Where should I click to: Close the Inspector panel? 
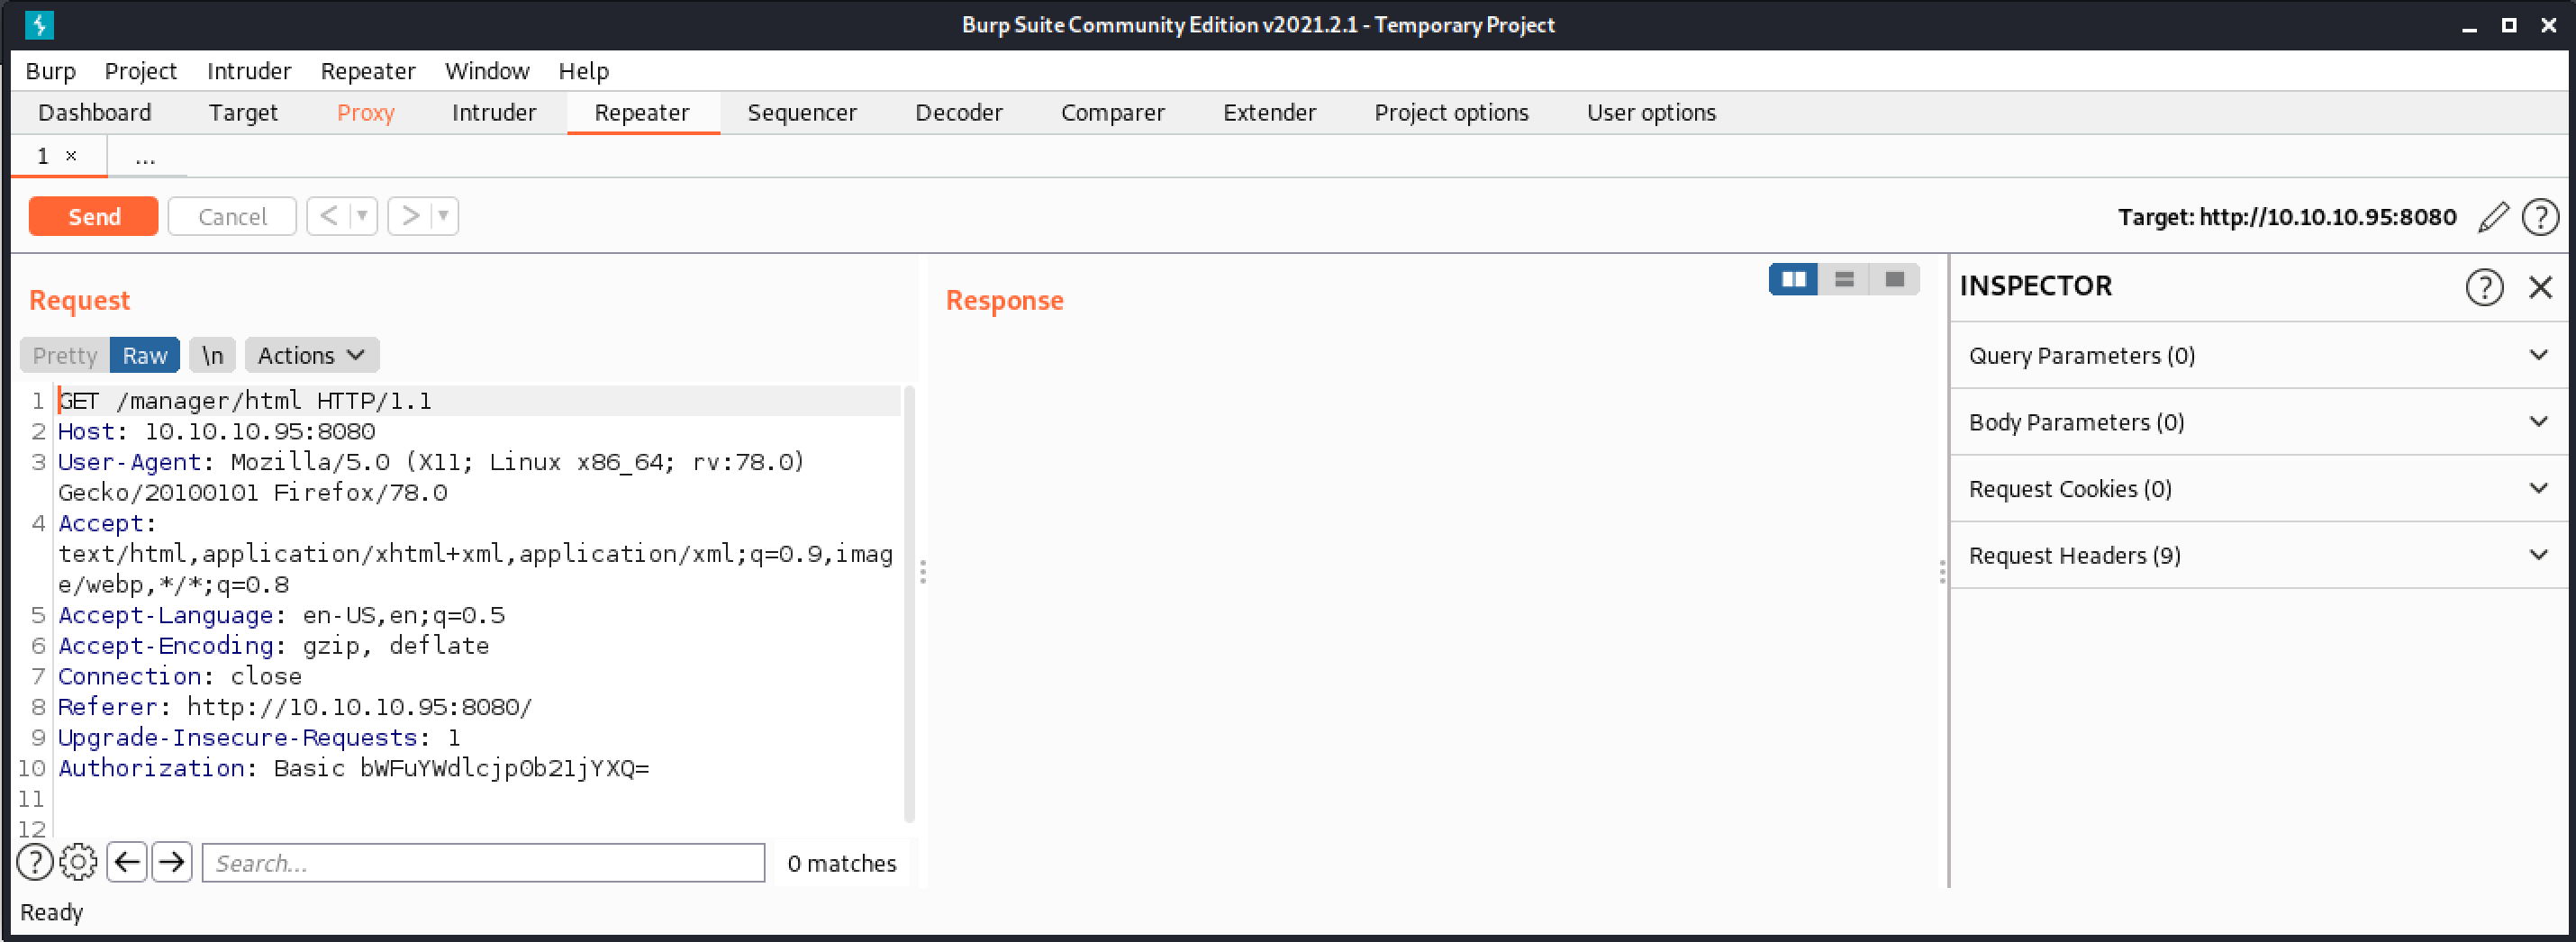click(2540, 287)
